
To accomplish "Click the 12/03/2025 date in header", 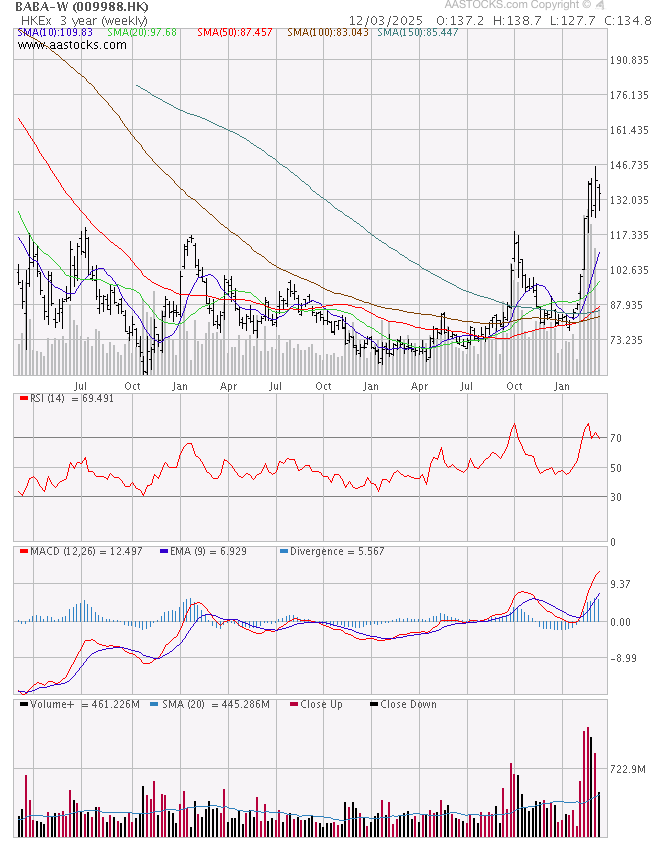I will point(386,20).
